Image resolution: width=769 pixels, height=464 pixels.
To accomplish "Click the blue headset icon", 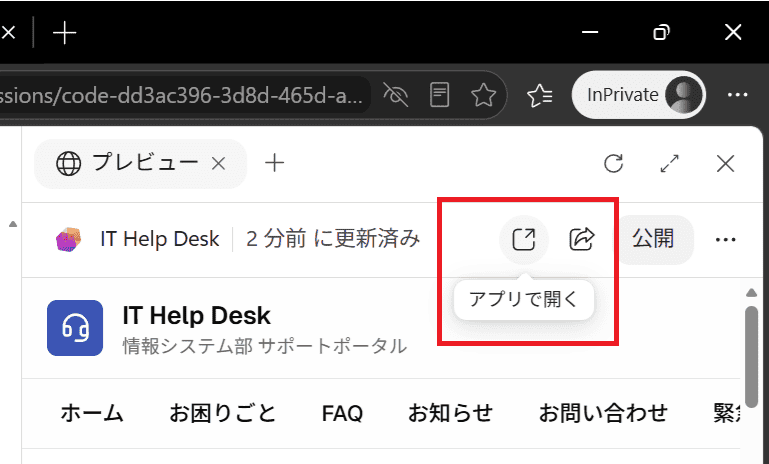I will (75, 328).
